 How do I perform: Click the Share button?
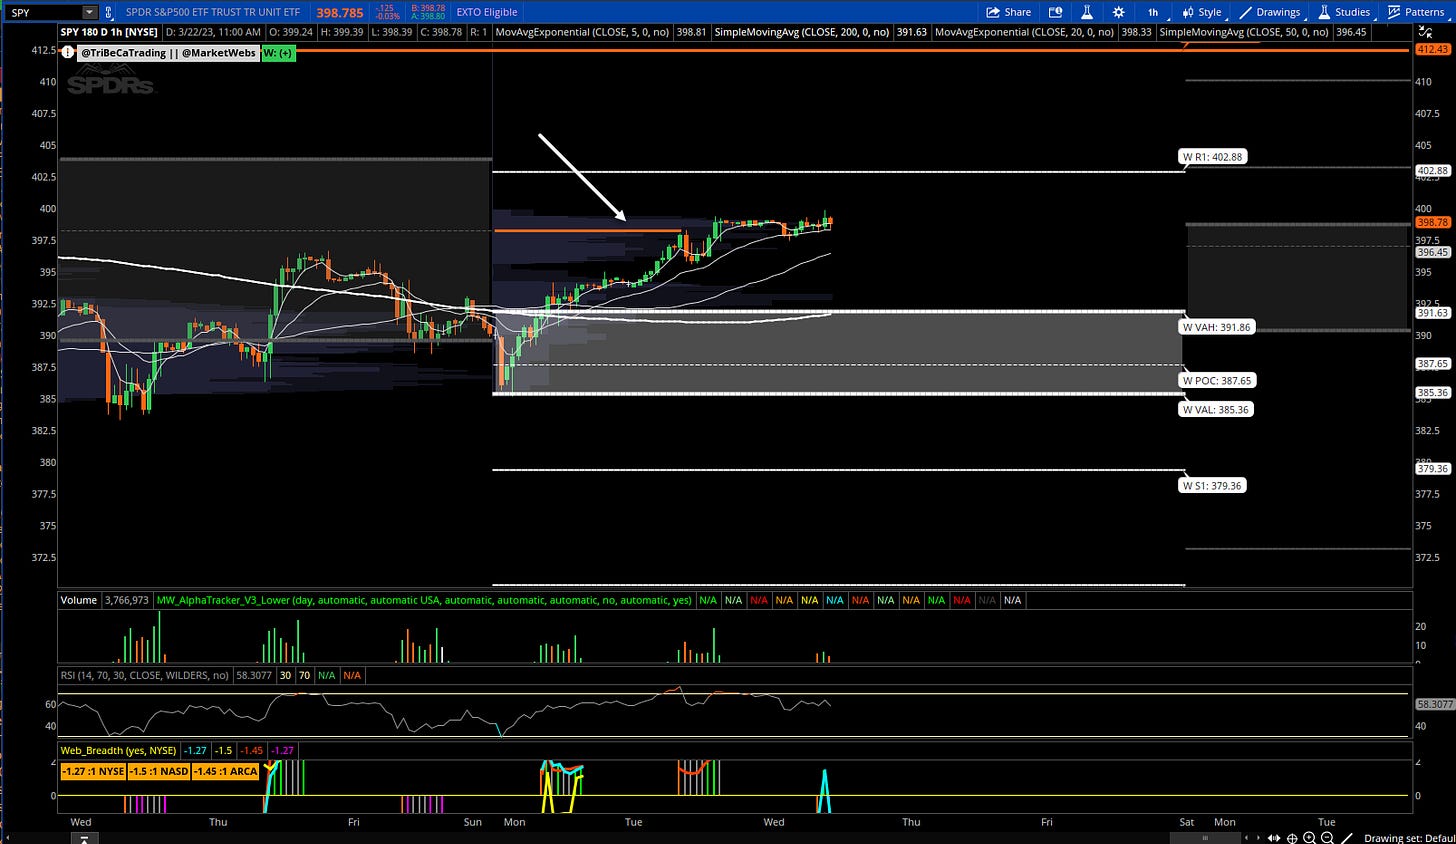coord(1009,12)
